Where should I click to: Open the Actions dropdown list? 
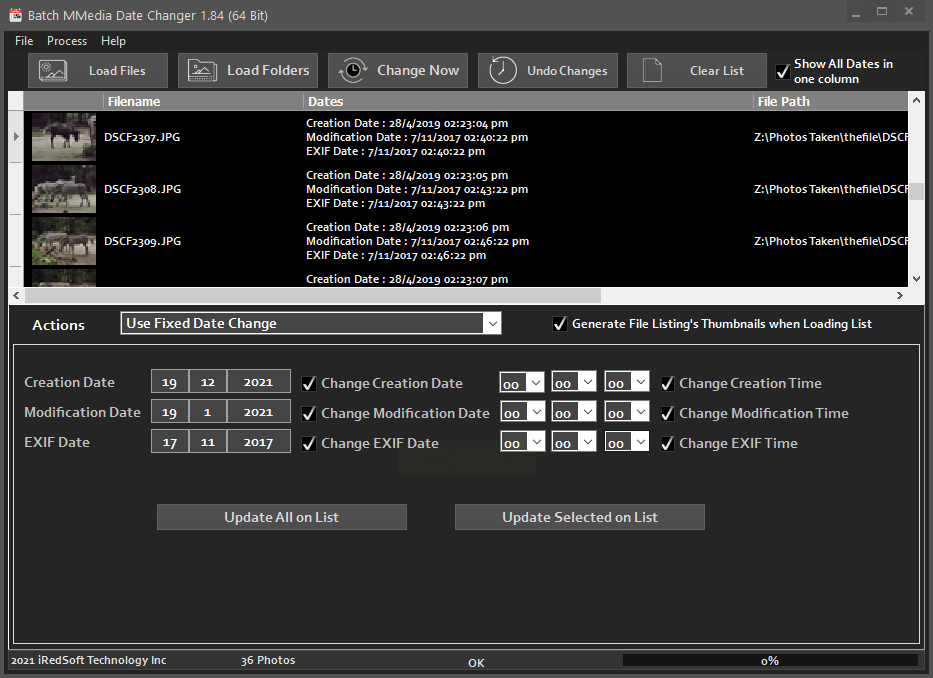pos(490,323)
